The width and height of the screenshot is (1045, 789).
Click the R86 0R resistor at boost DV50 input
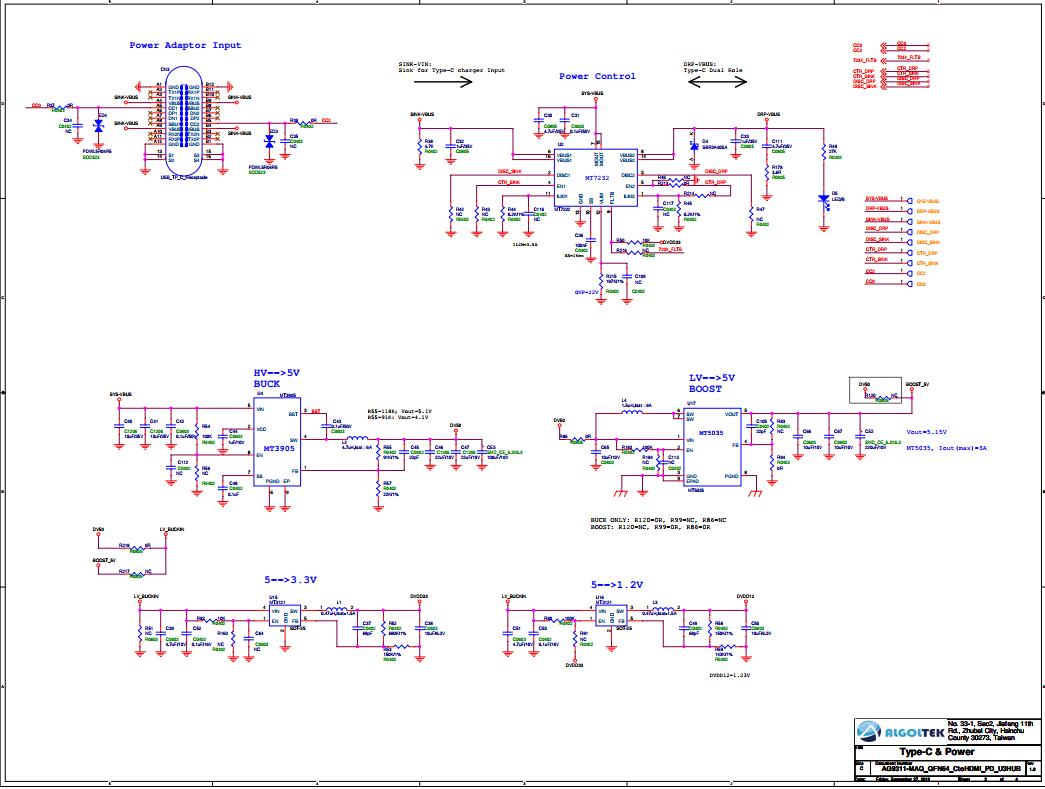577,438
